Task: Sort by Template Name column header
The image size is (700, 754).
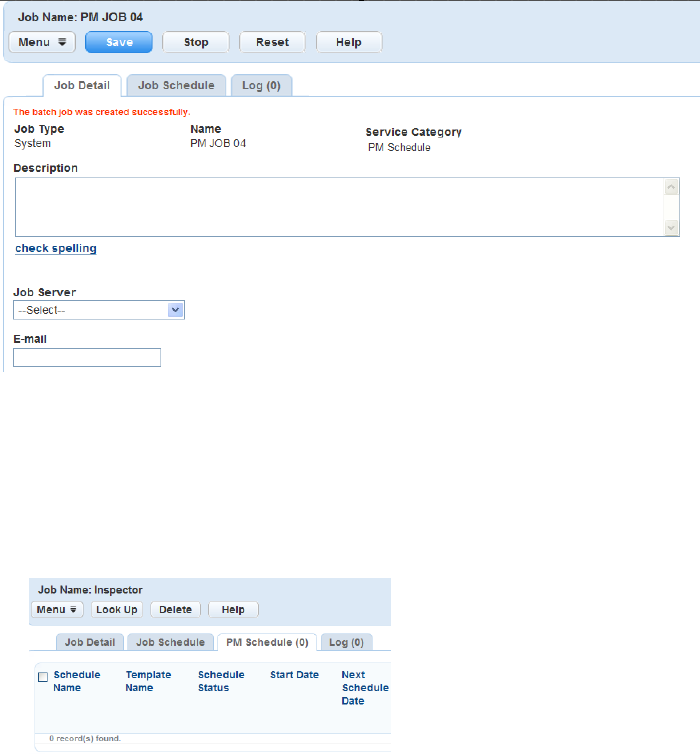Action: point(148,681)
